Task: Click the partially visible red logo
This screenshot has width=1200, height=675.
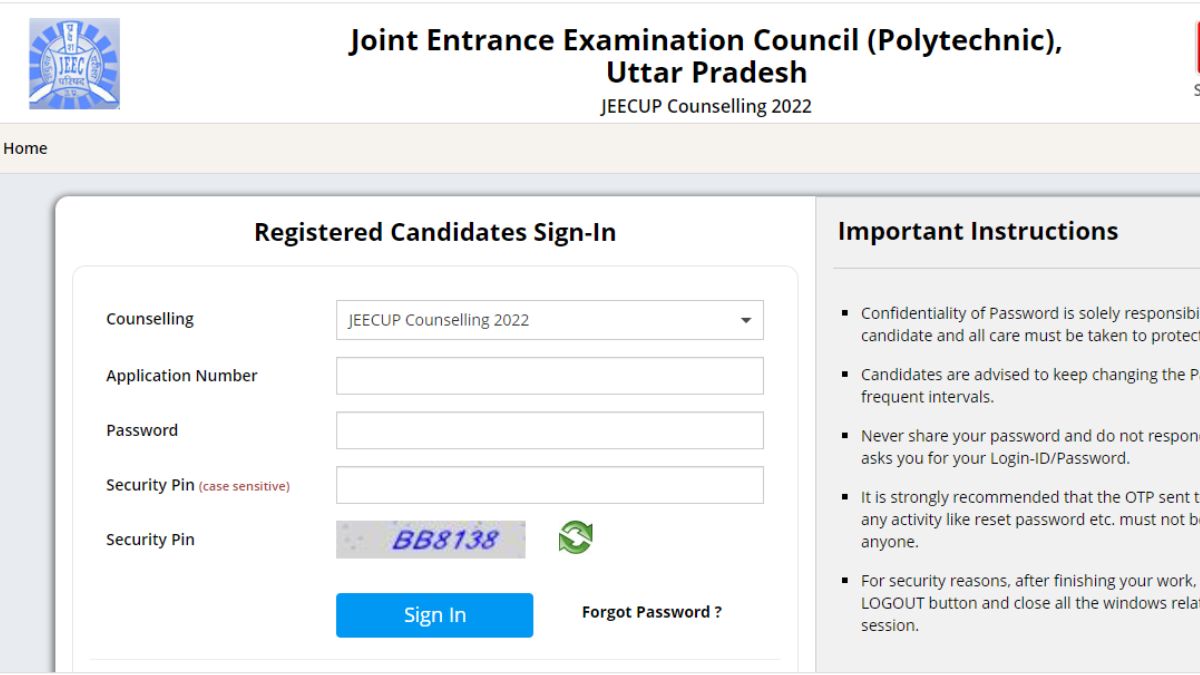Action: click(1196, 50)
